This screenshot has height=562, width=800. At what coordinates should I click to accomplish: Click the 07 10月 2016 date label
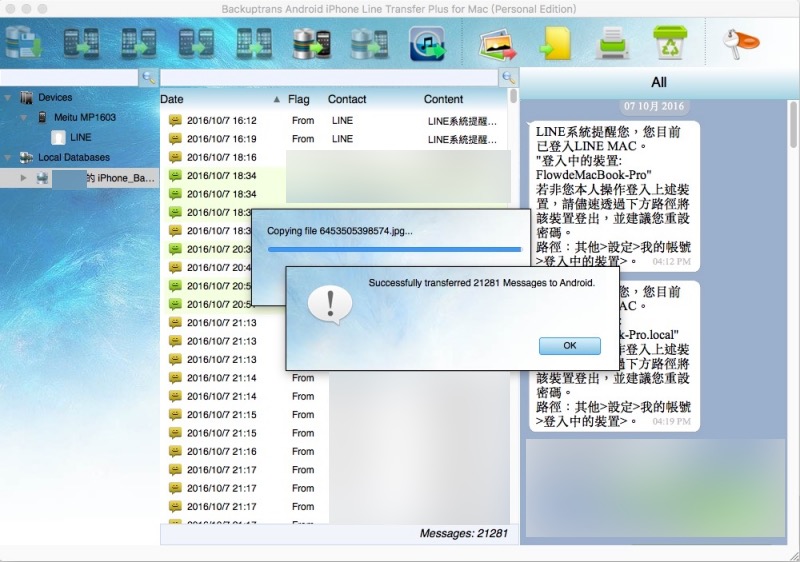(x=654, y=106)
